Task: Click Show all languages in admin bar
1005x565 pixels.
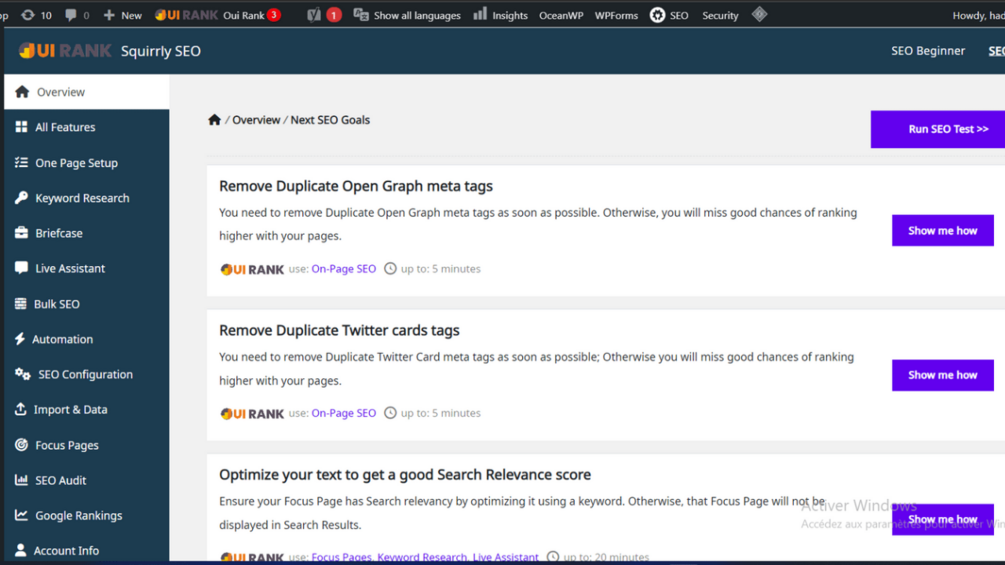Action: click(407, 15)
